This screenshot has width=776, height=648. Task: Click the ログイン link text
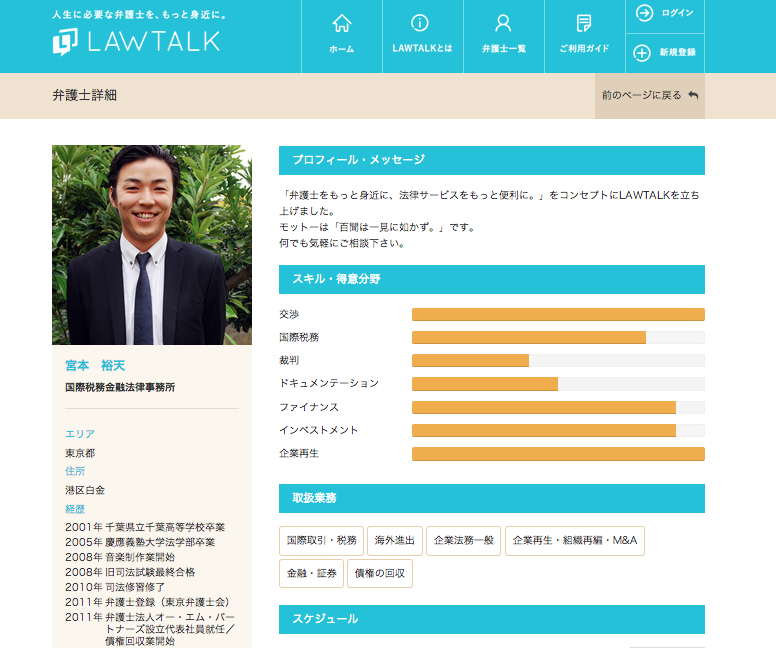point(678,13)
